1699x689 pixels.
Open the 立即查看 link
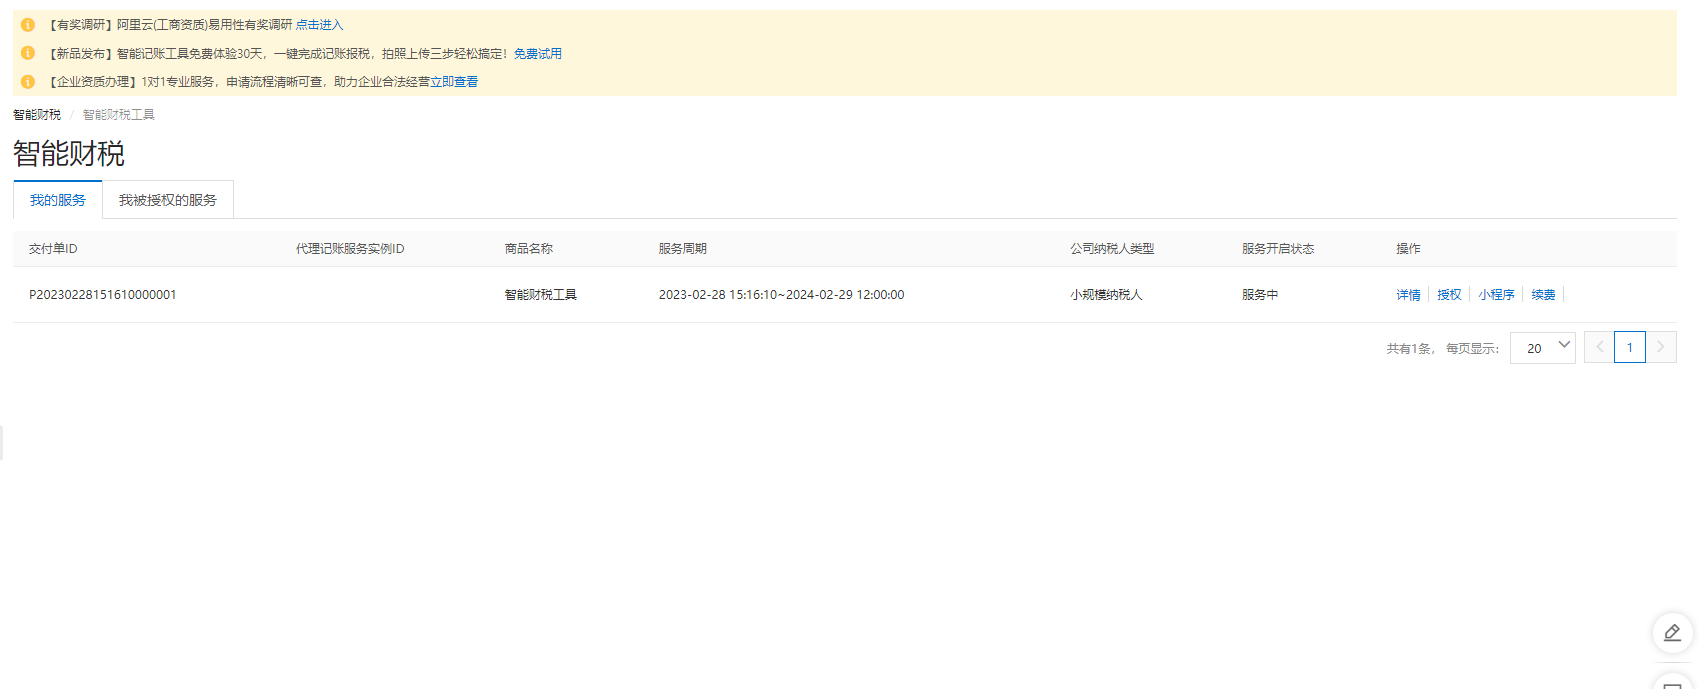coord(454,82)
